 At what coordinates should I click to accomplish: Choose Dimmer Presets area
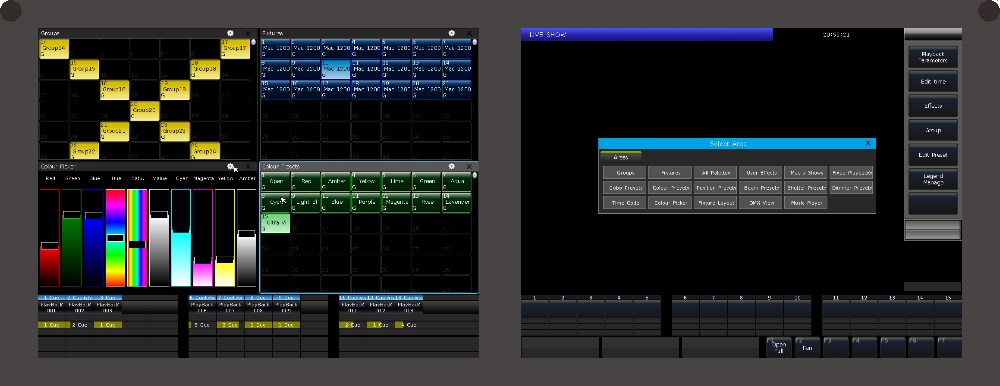851,188
